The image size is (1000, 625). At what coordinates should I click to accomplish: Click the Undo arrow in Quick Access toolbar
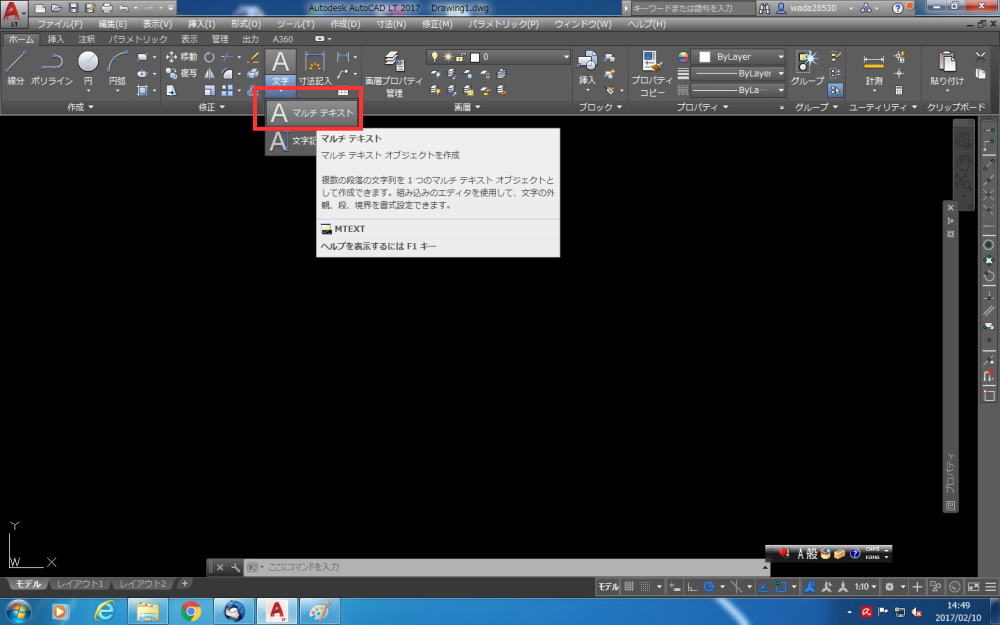(124, 8)
